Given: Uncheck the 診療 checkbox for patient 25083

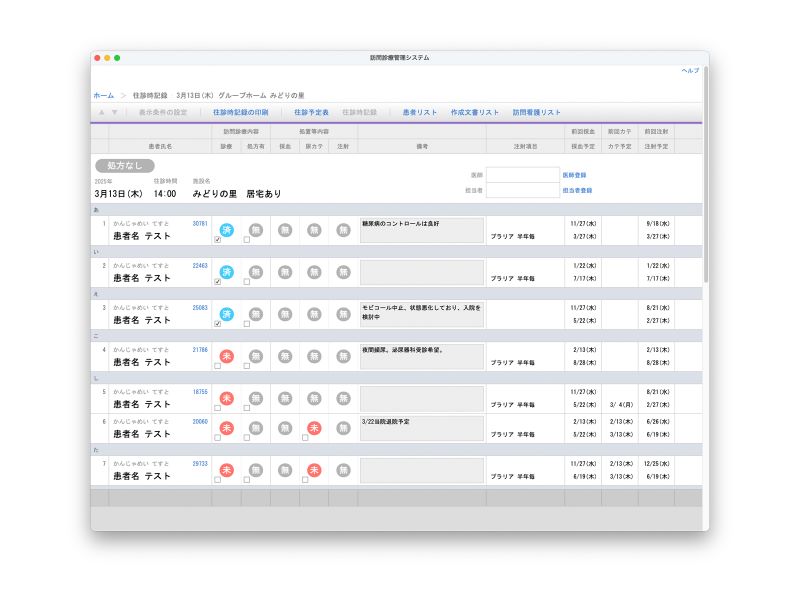Looking at the screenshot, I should (x=217, y=323).
